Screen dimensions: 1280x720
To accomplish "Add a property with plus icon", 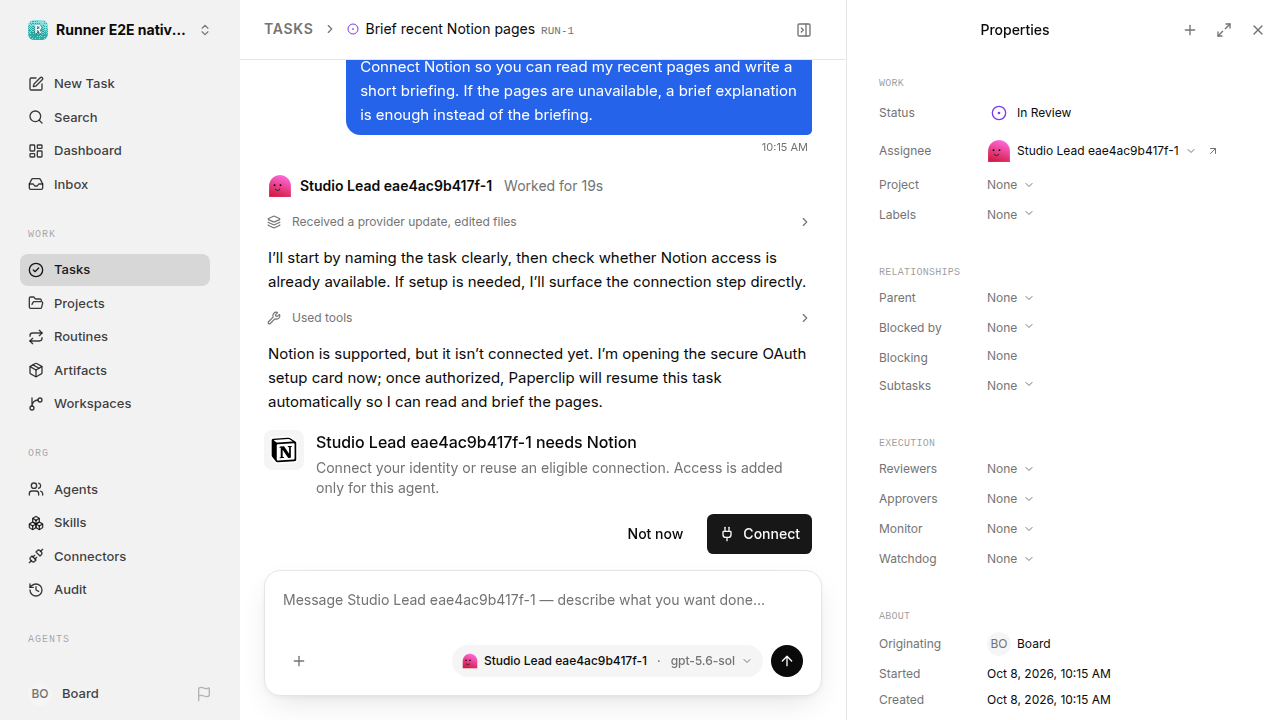I will tap(1190, 30).
